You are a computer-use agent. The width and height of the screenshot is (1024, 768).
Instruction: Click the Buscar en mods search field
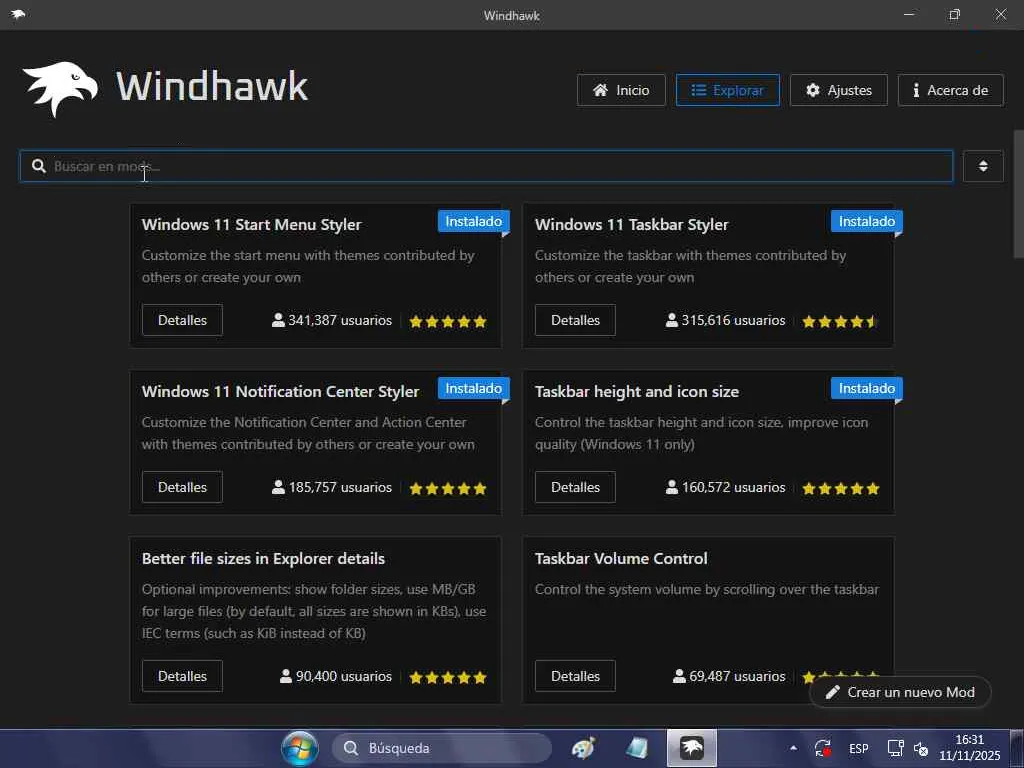(486, 167)
